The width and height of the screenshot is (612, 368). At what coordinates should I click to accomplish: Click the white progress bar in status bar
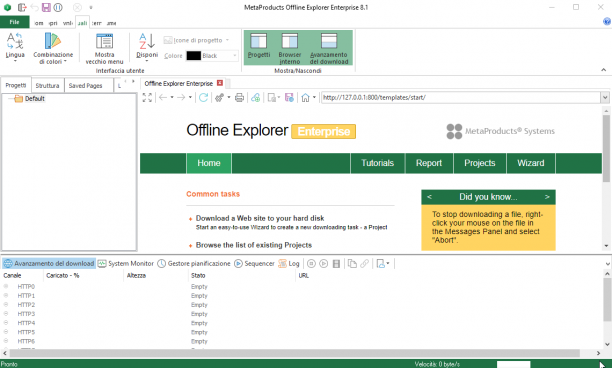[x=514, y=364]
